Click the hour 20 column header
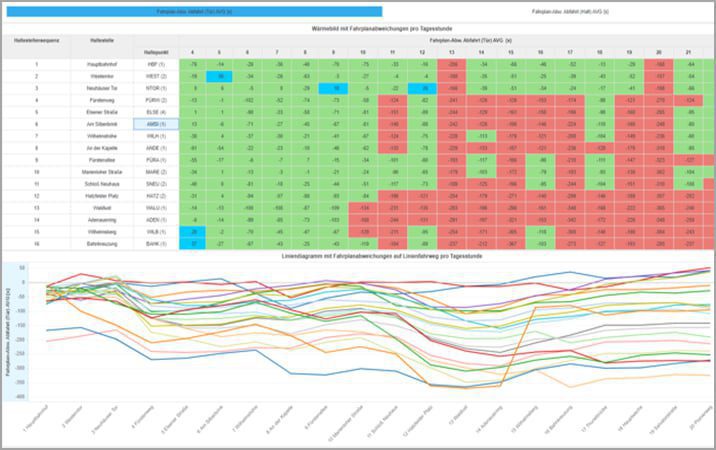This screenshot has width=716, height=450. pos(658,53)
